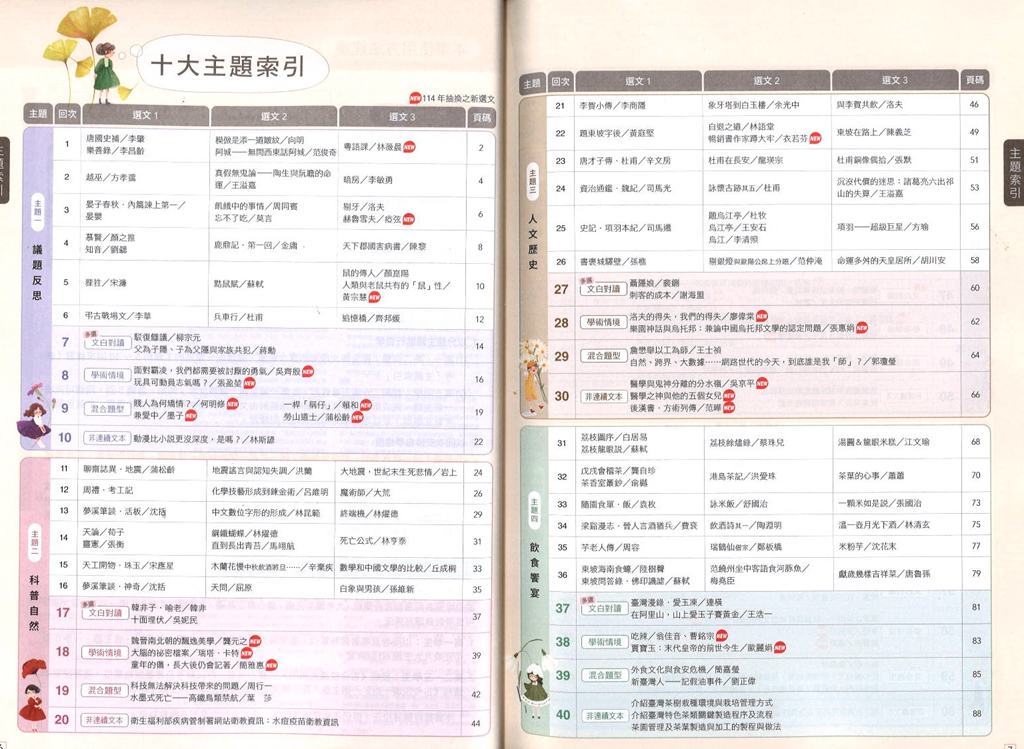Click the 非連續文本 label in row 40
1024x749 pixels.
[x=604, y=716]
